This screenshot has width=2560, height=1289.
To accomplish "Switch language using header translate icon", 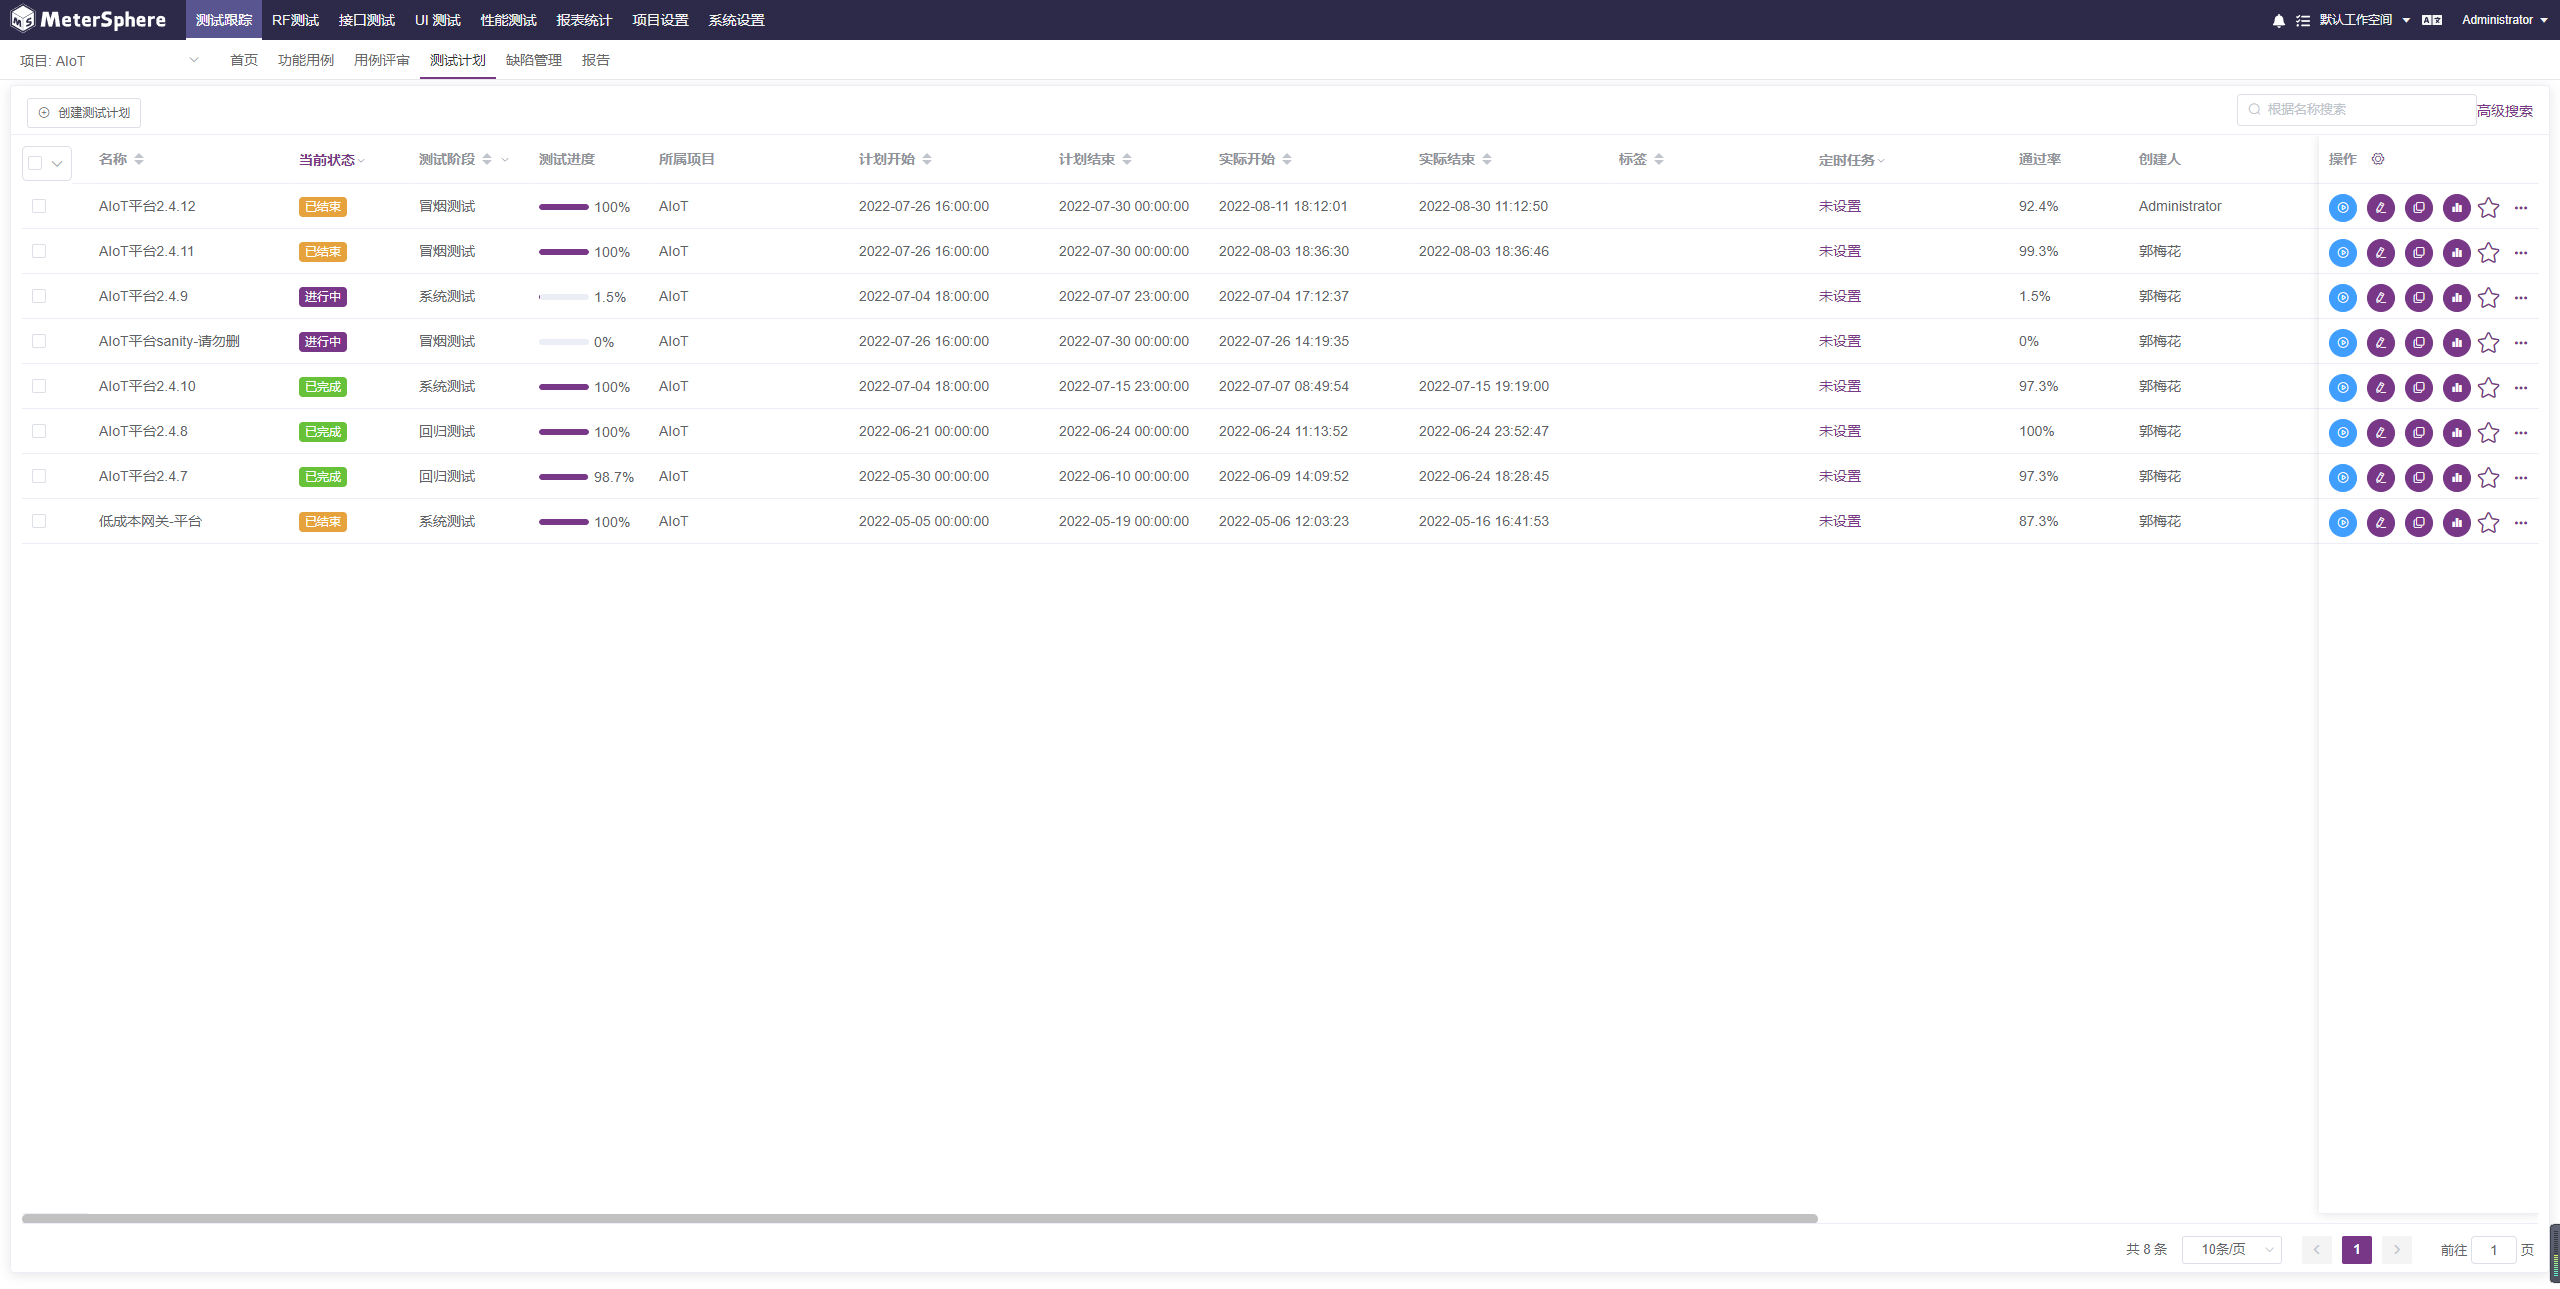I will pos(2432,20).
